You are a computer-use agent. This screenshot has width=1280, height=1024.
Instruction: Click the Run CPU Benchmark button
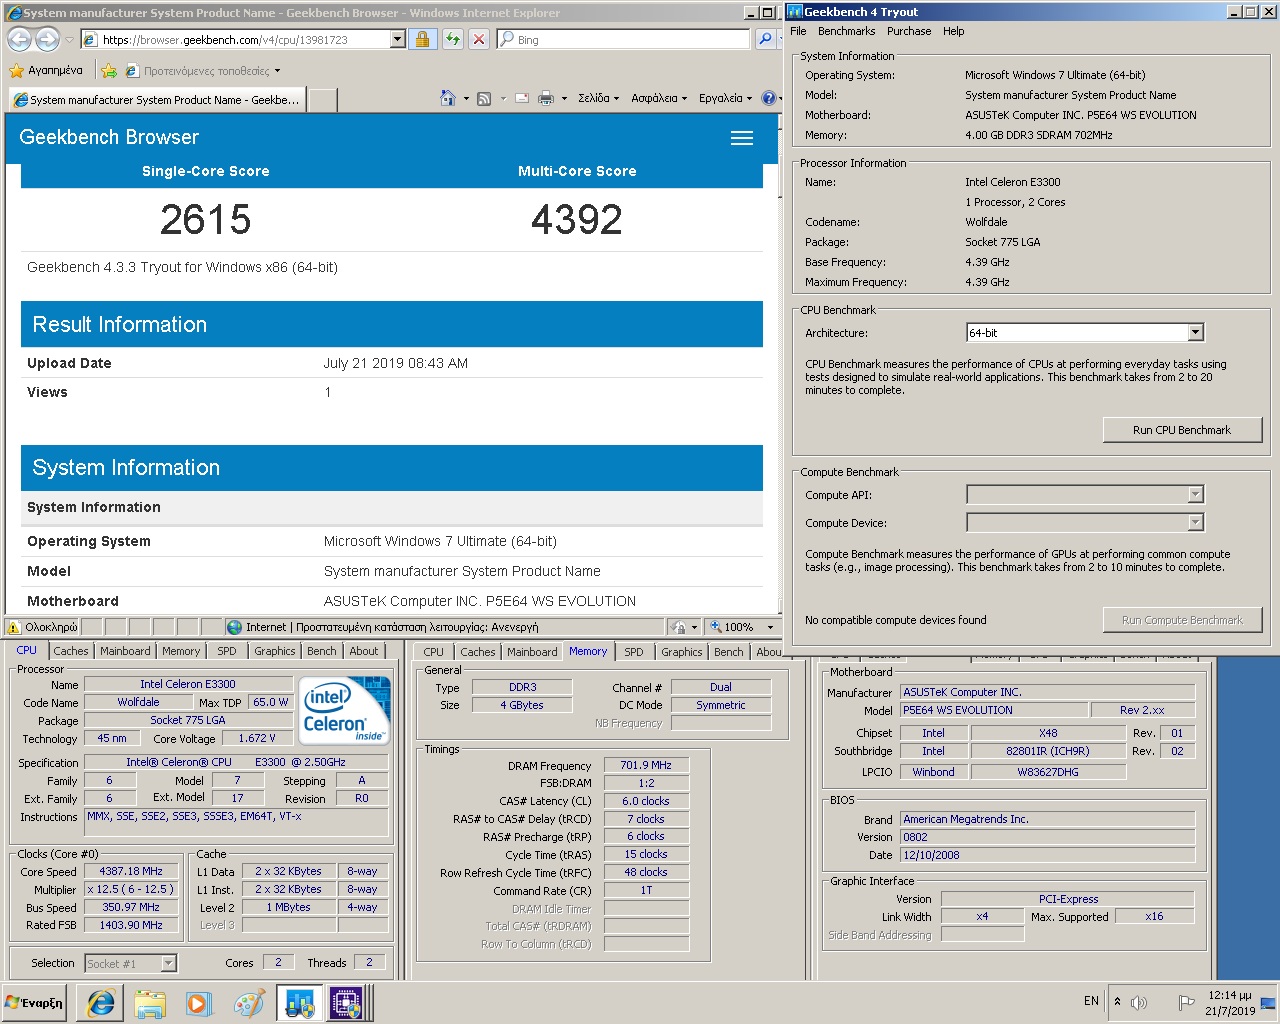1182,430
